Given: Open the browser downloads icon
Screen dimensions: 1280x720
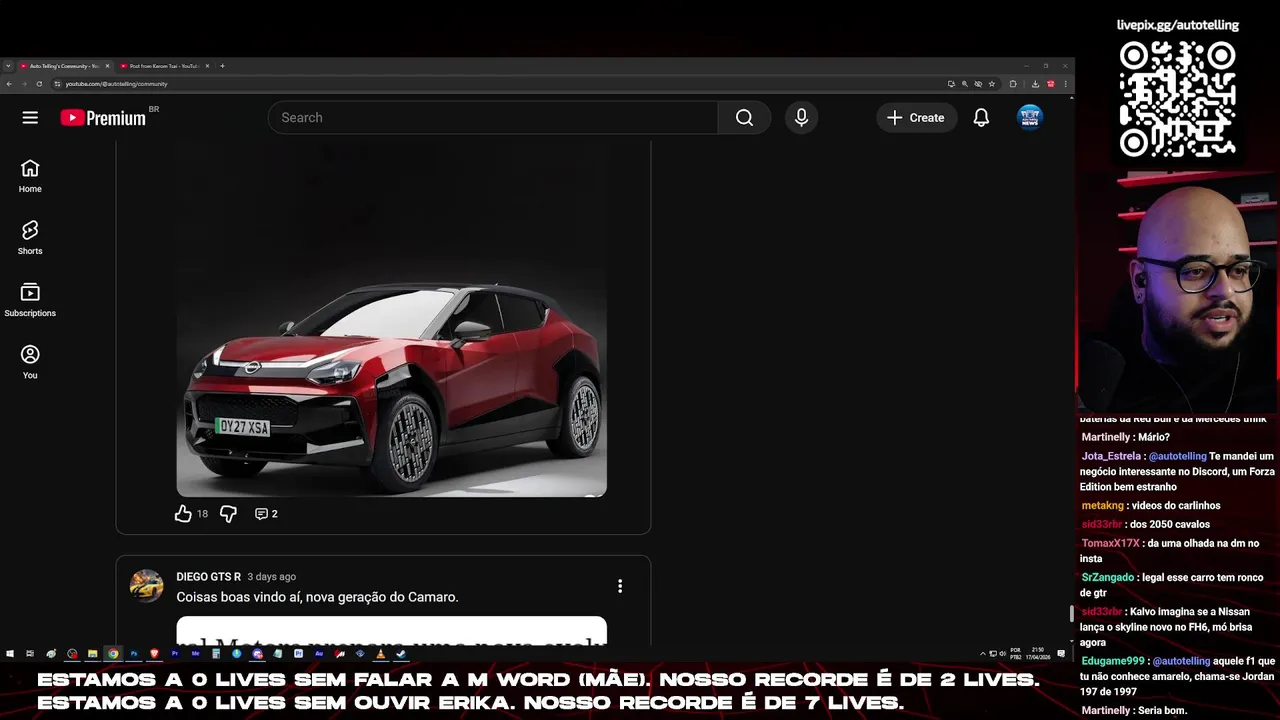Looking at the screenshot, I should click(1035, 84).
